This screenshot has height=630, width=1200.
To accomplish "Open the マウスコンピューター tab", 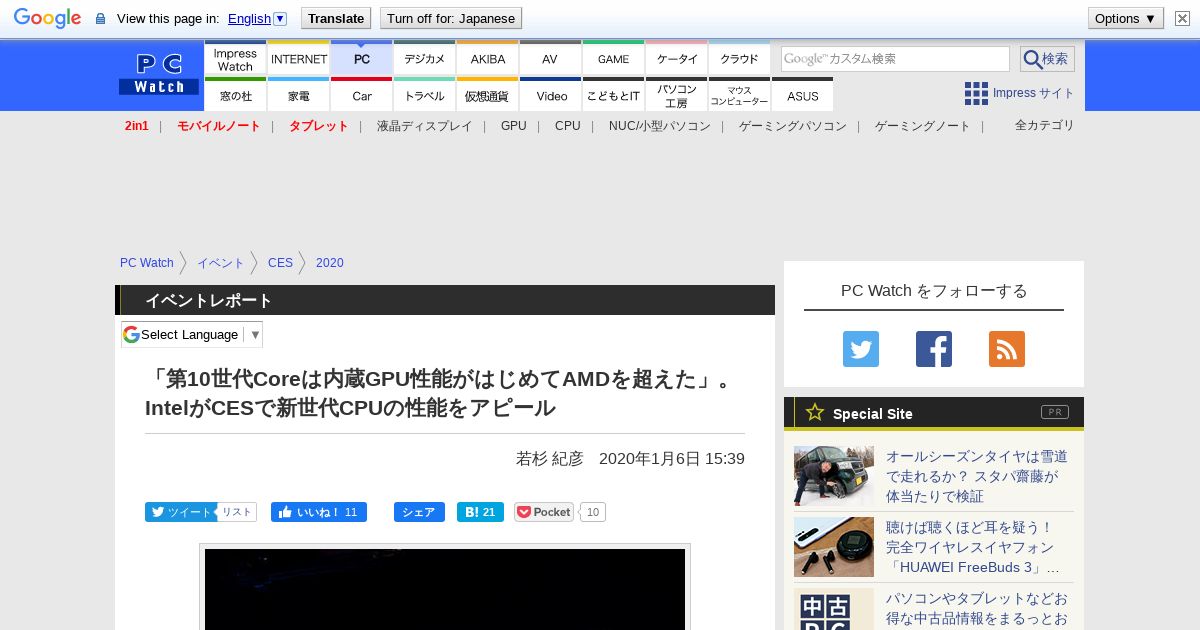I will tap(740, 95).
